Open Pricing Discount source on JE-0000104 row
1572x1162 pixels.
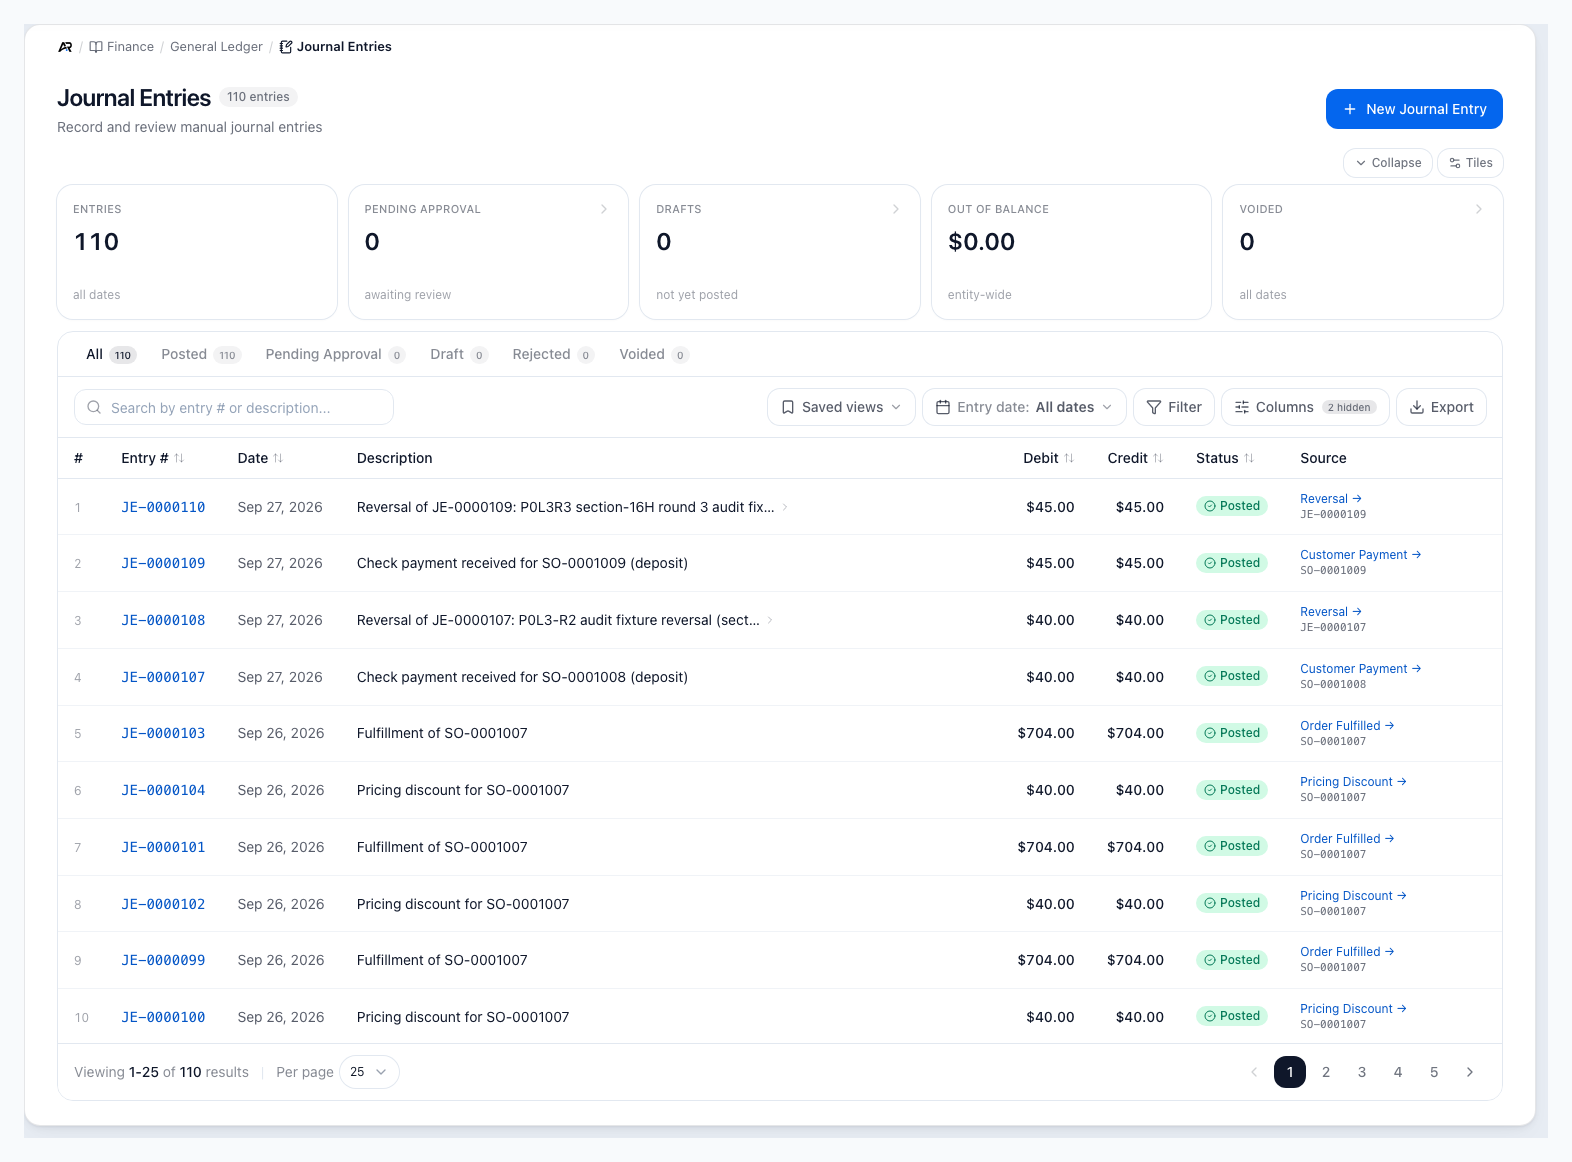click(1353, 782)
